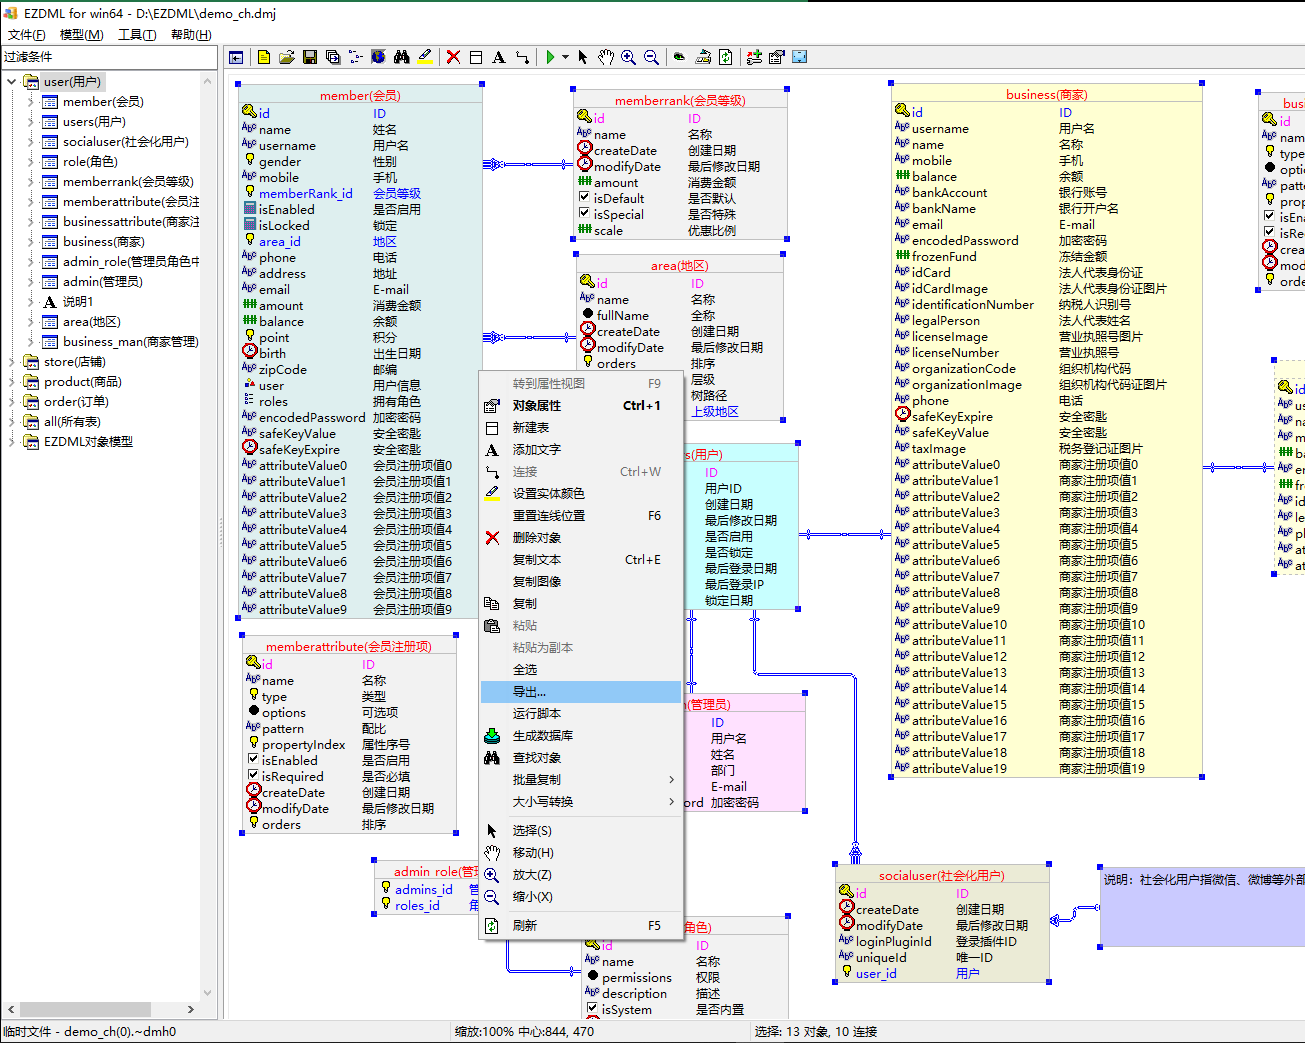
Task: Expand the store(店铺) tree node
Action: [x=12, y=362]
